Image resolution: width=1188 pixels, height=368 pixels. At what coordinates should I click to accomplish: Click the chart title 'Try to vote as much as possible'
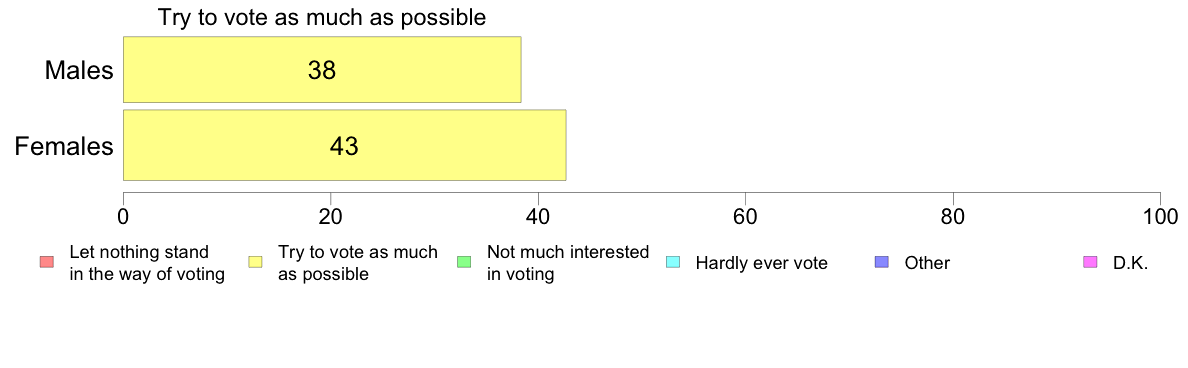[x=322, y=17]
